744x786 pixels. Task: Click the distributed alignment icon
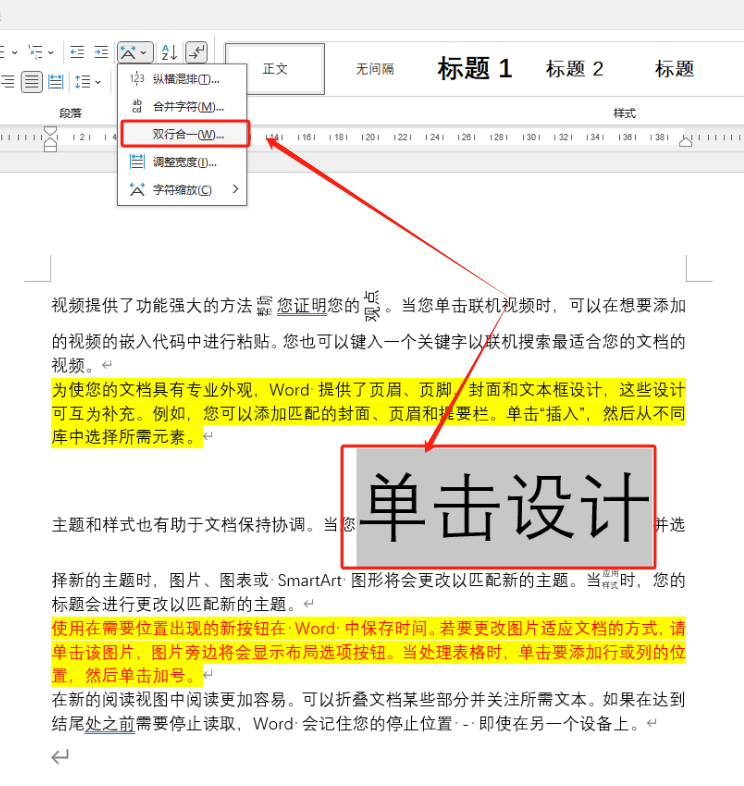[56, 82]
